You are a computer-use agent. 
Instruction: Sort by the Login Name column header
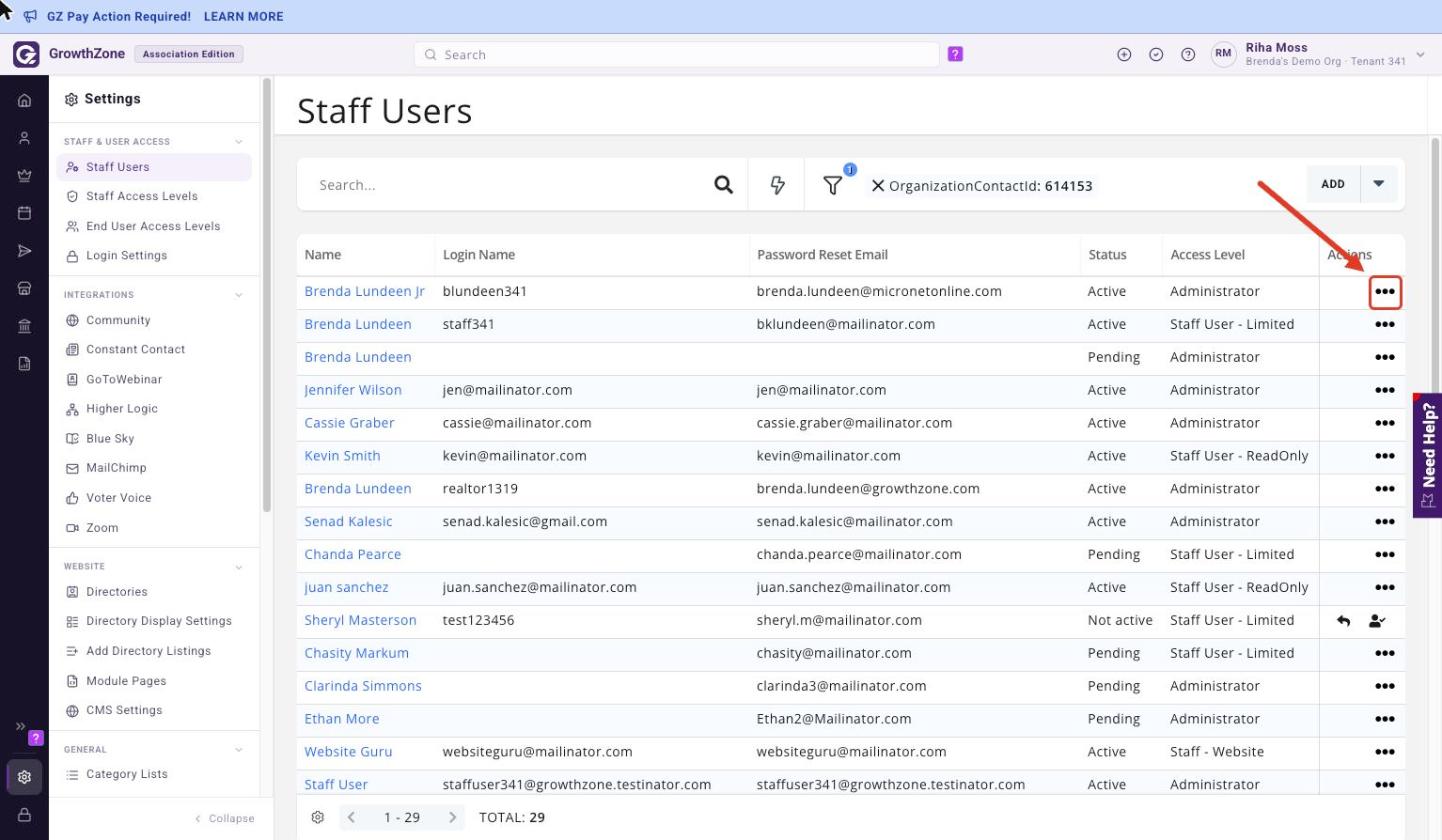point(478,255)
